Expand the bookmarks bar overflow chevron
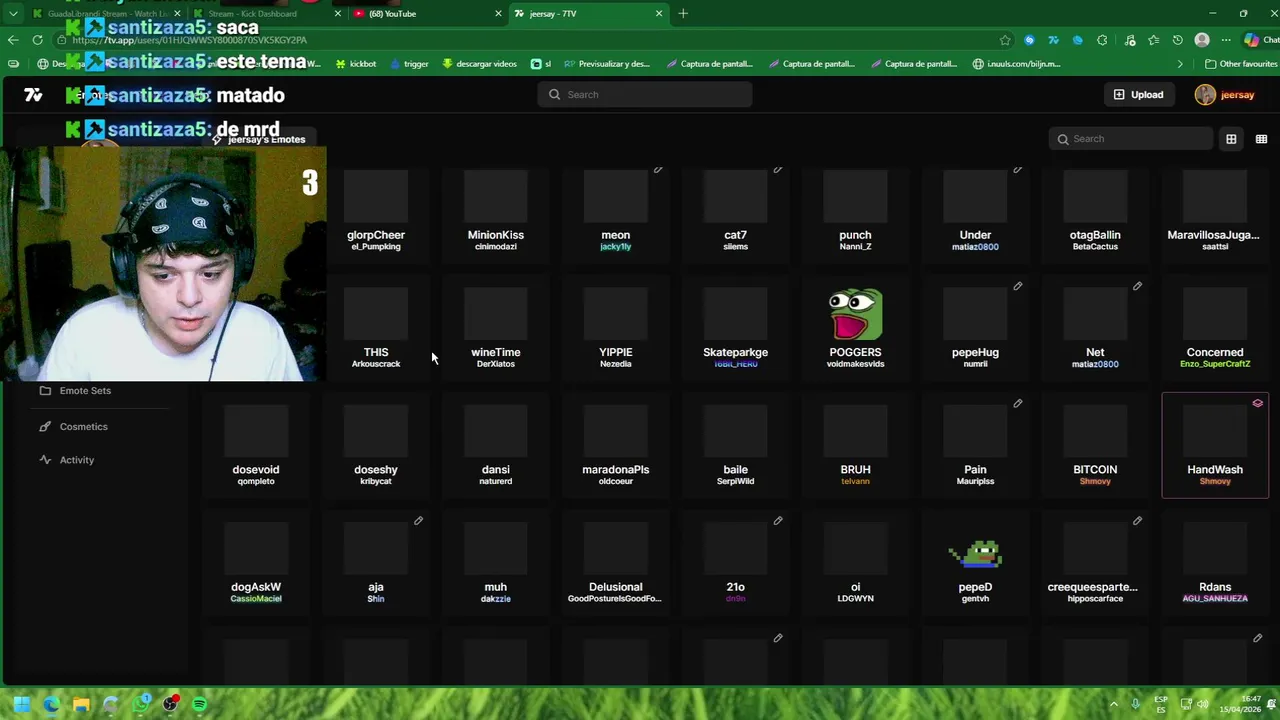 (x=1180, y=64)
